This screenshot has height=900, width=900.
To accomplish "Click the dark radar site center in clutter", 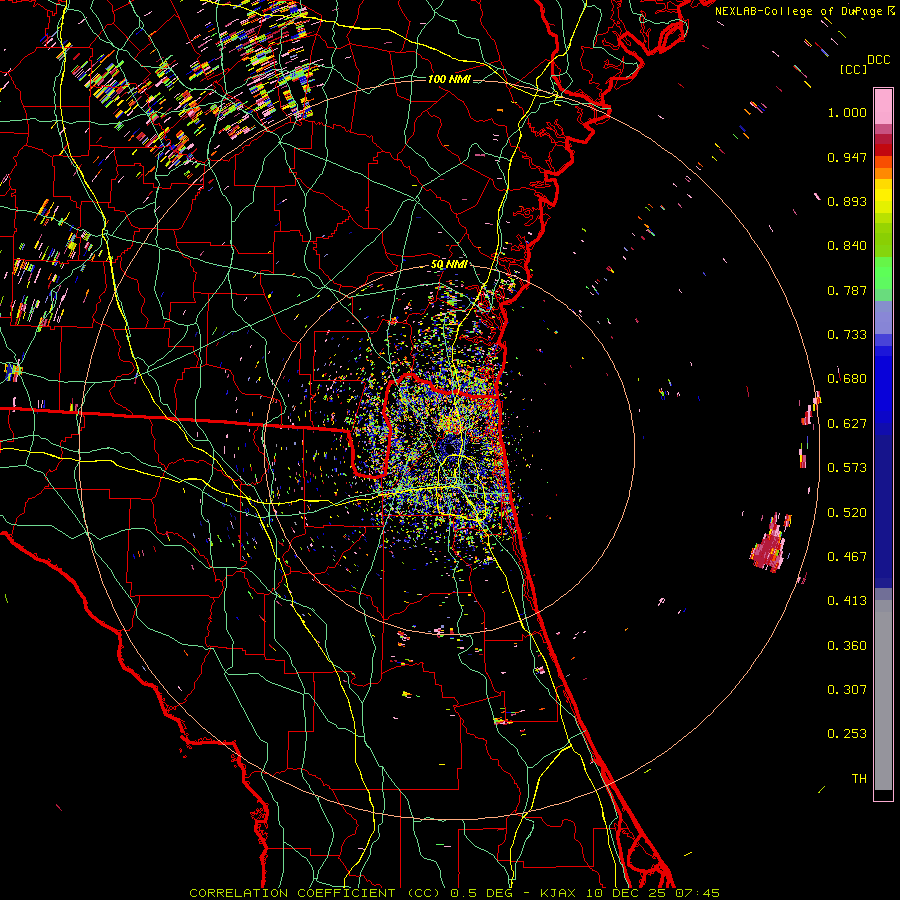I will (451, 447).
